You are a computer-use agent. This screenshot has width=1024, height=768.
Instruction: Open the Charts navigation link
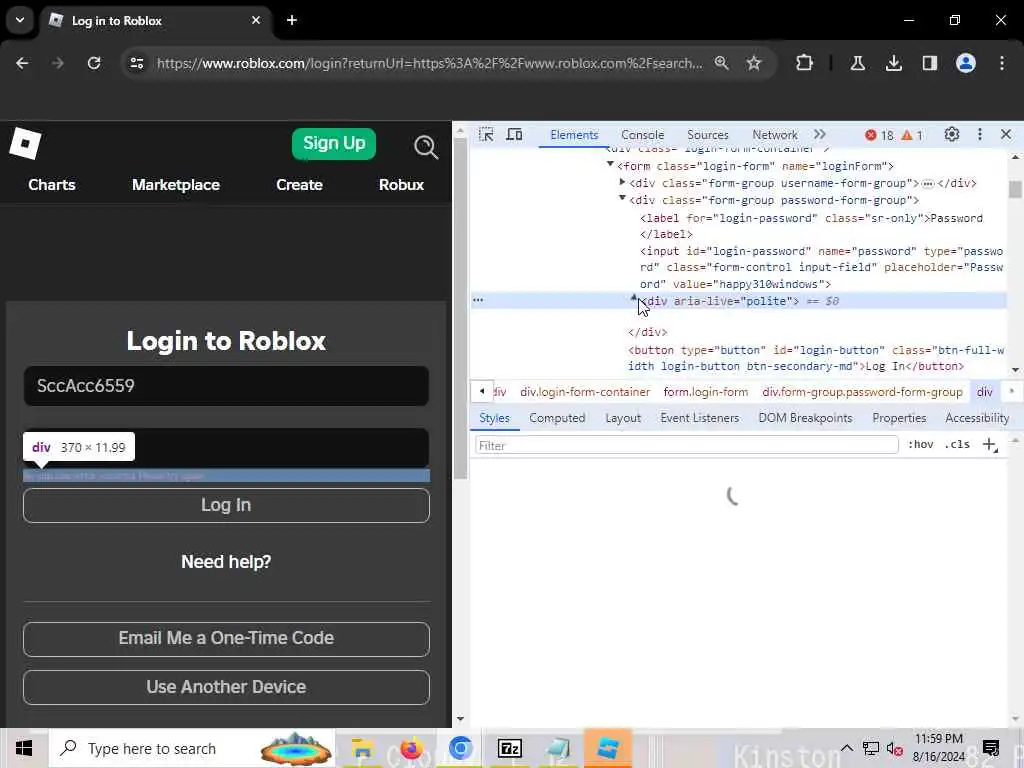(52, 185)
